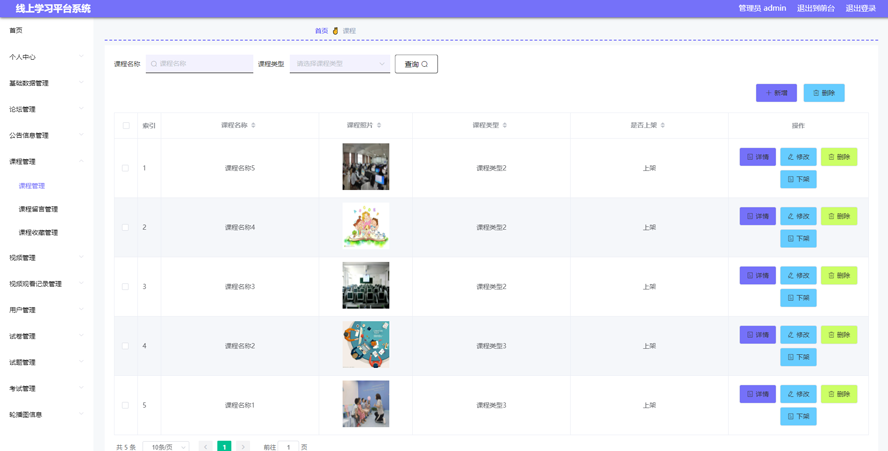This screenshot has width=888, height=451.
Task: Click 下架 for 课程名称1
Action: (799, 416)
